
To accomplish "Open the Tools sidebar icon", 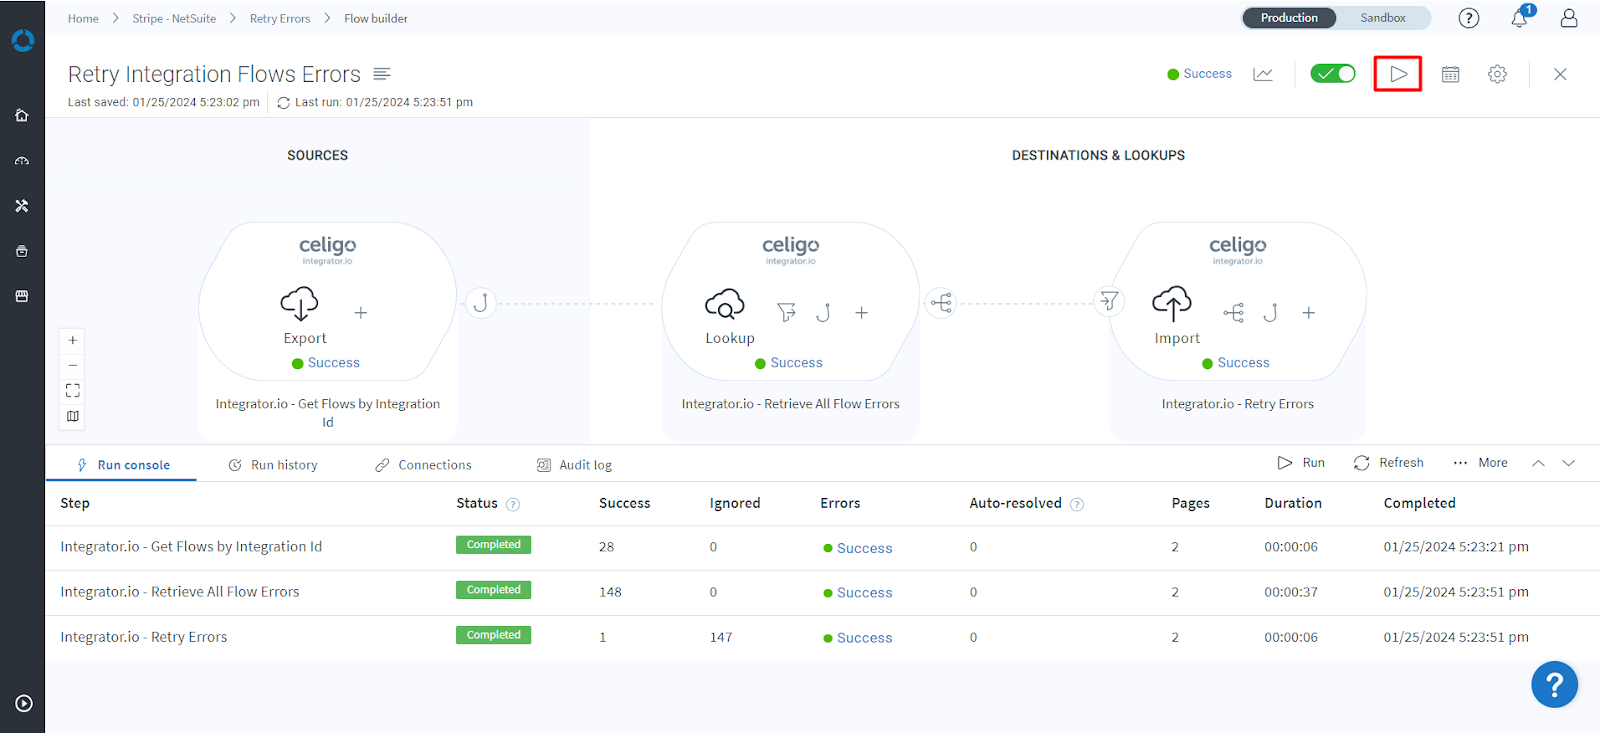I will (x=22, y=206).
